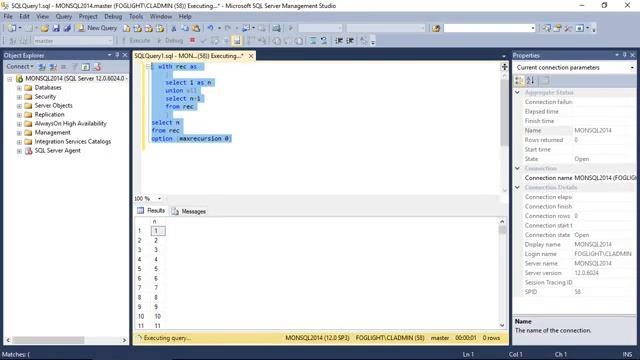640x360 pixels.
Task: Expand the Security folder node
Action: click(19, 97)
